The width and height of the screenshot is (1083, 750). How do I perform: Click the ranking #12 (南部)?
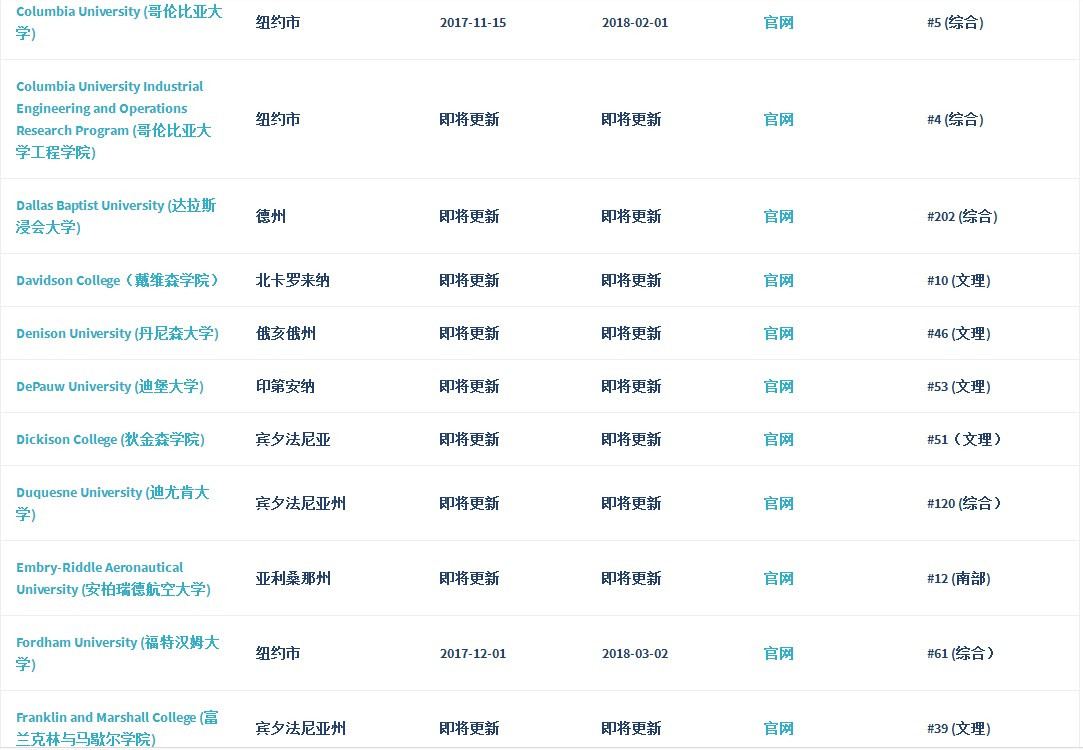pyautogui.click(x=959, y=579)
